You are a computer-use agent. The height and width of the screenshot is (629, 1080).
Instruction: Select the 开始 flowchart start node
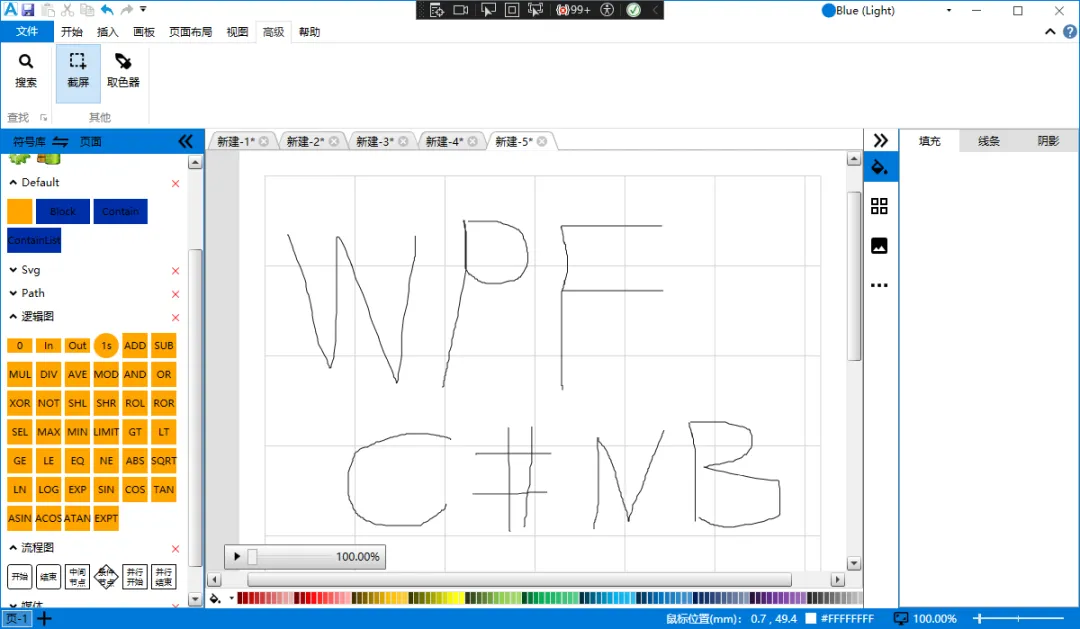(19, 576)
